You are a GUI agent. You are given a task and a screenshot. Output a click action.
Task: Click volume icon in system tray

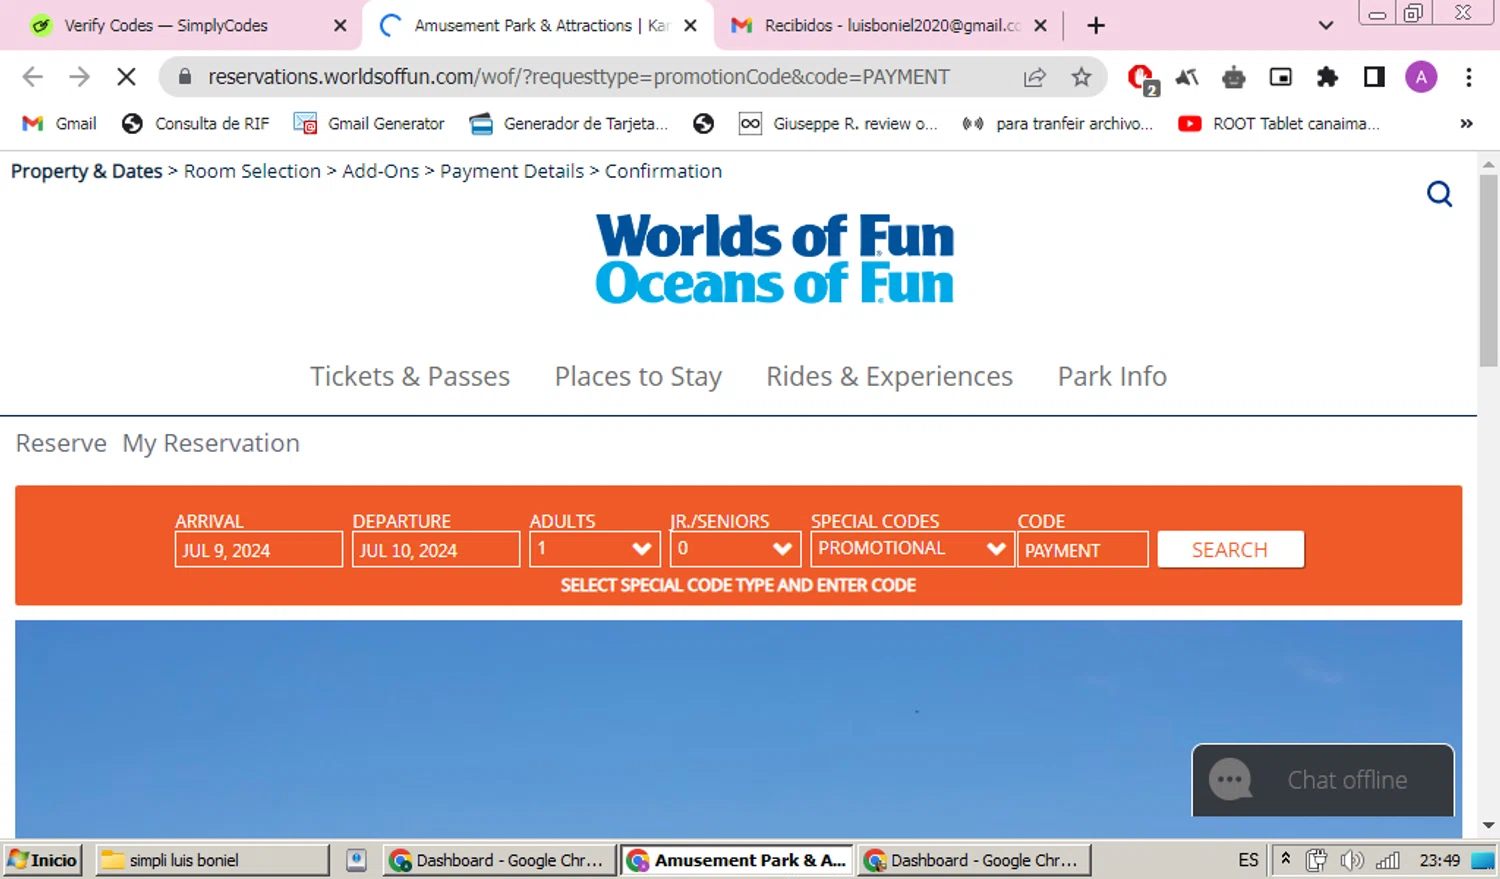coord(1351,860)
